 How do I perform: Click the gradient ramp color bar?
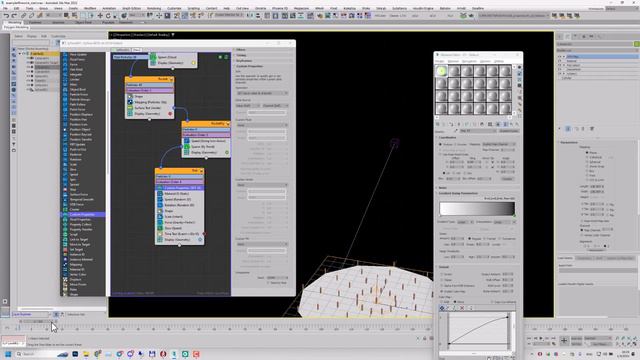(477, 208)
